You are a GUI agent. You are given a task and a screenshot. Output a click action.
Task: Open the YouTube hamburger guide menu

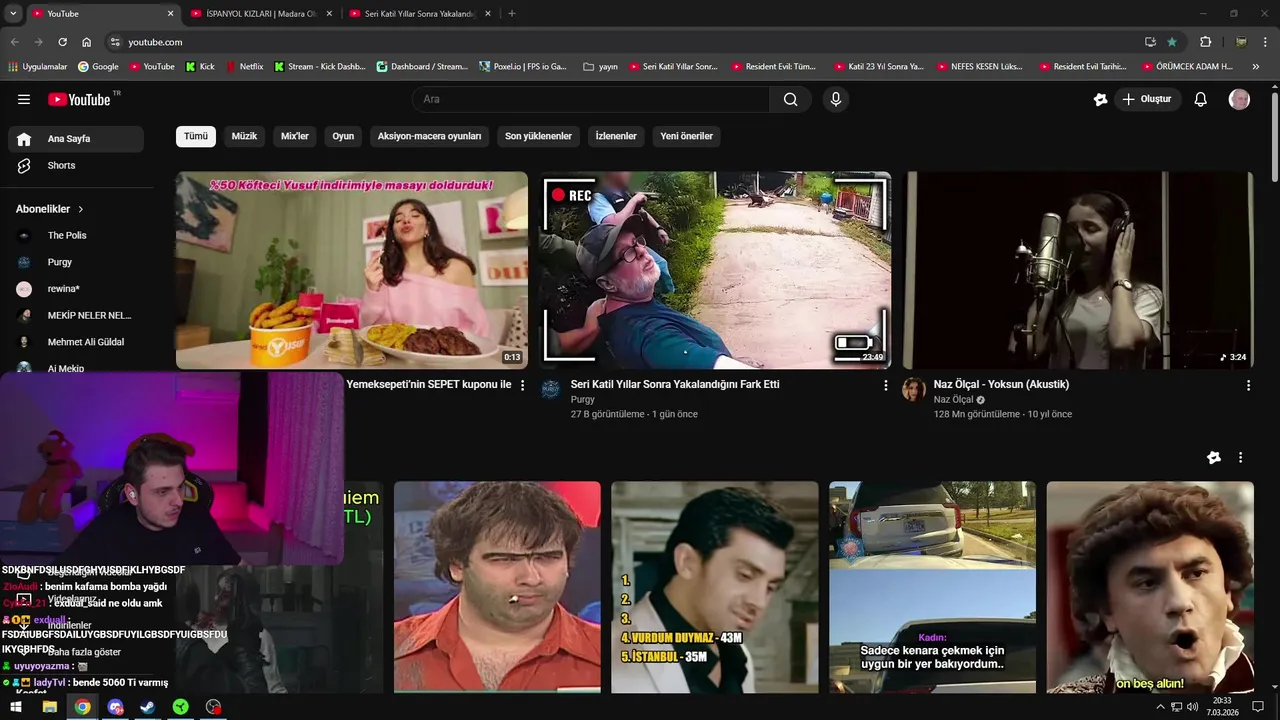tap(24, 99)
